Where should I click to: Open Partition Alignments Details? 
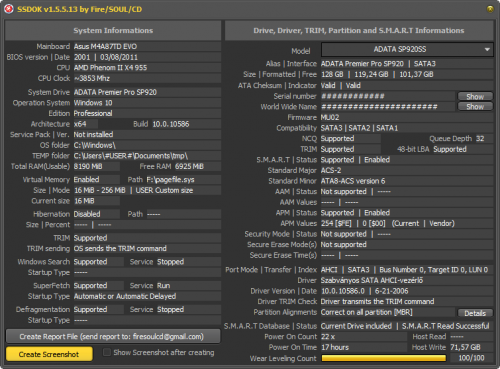coord(475,313)
